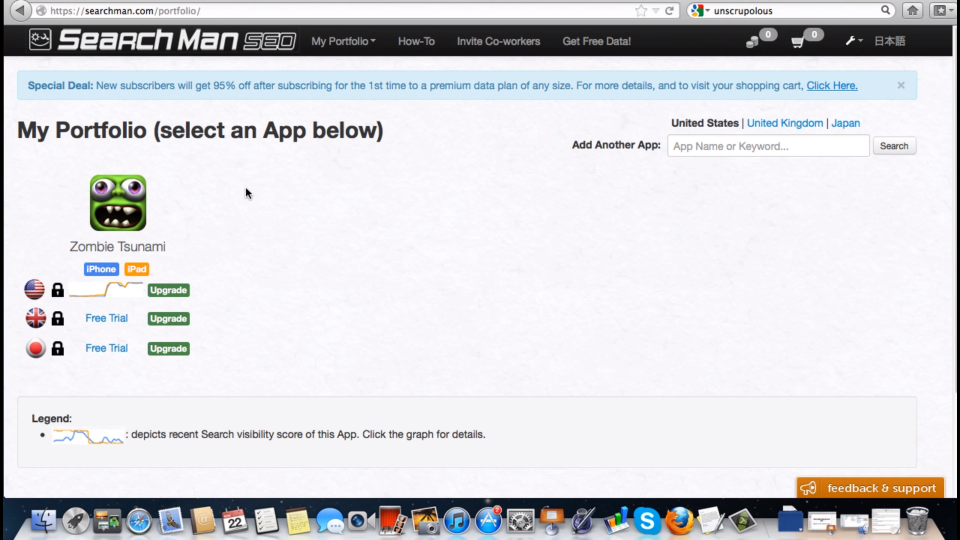Expand the My Portfolio menu
Image resolution: width=960 pixels, height=540 pixels.
coord(343,41)
